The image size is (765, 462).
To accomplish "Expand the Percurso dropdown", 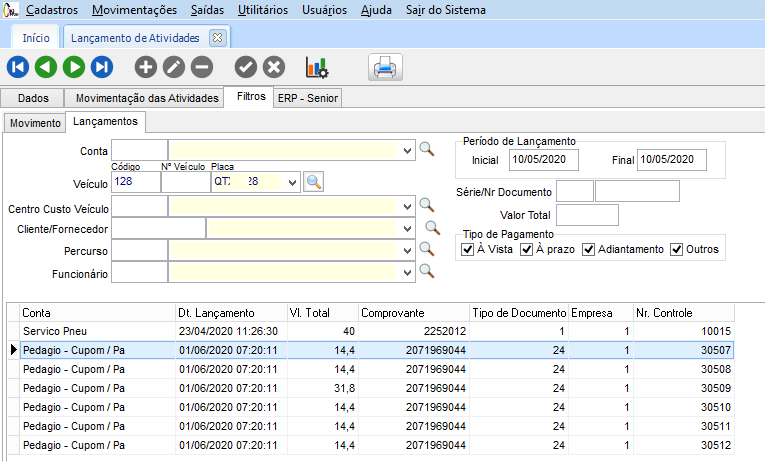I will [406, 249].
